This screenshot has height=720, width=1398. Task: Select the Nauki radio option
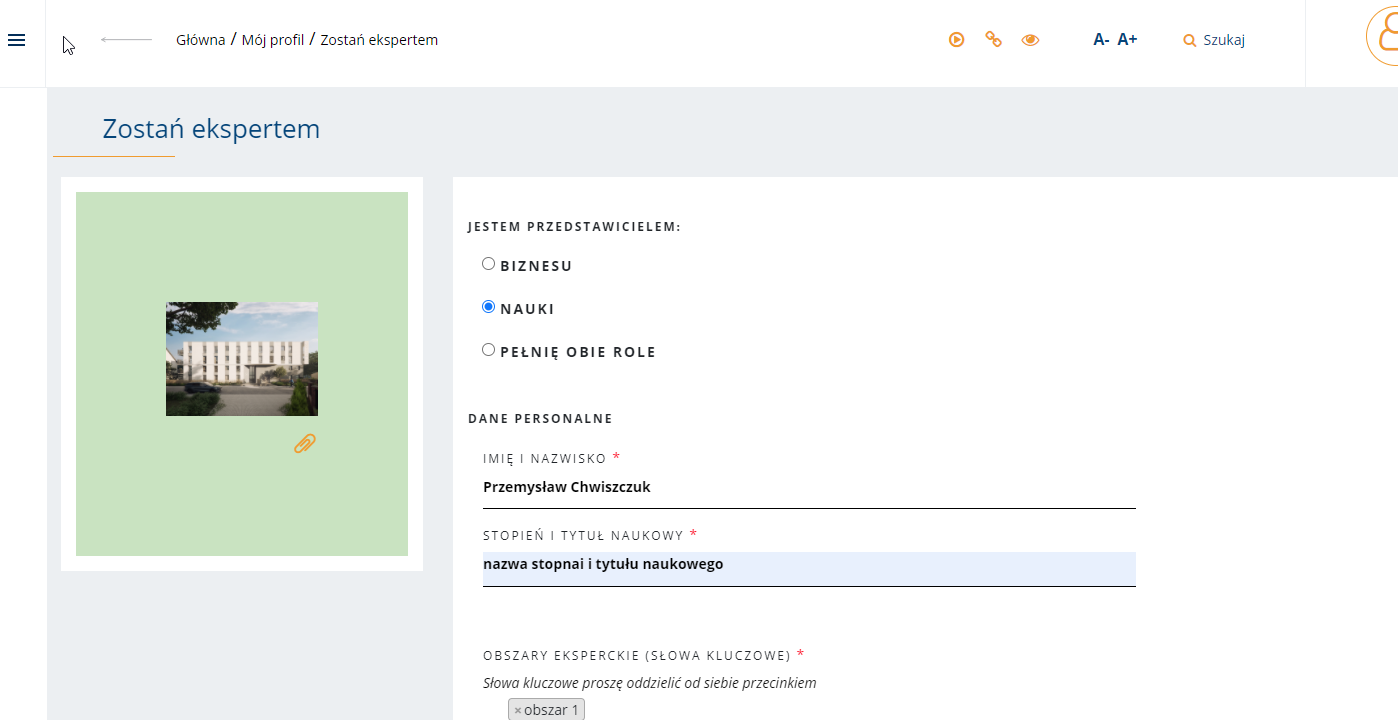click(489, 307)
